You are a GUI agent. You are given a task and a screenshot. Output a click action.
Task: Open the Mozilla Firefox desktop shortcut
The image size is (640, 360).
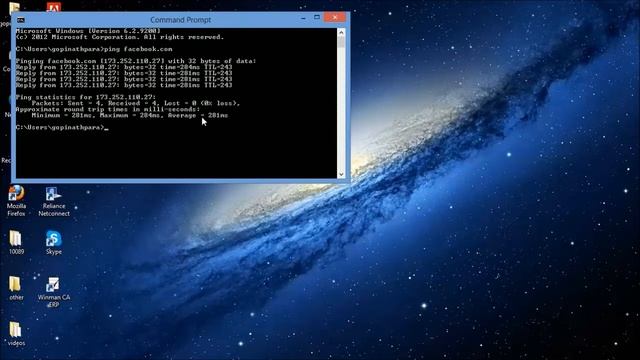(16, 201)
